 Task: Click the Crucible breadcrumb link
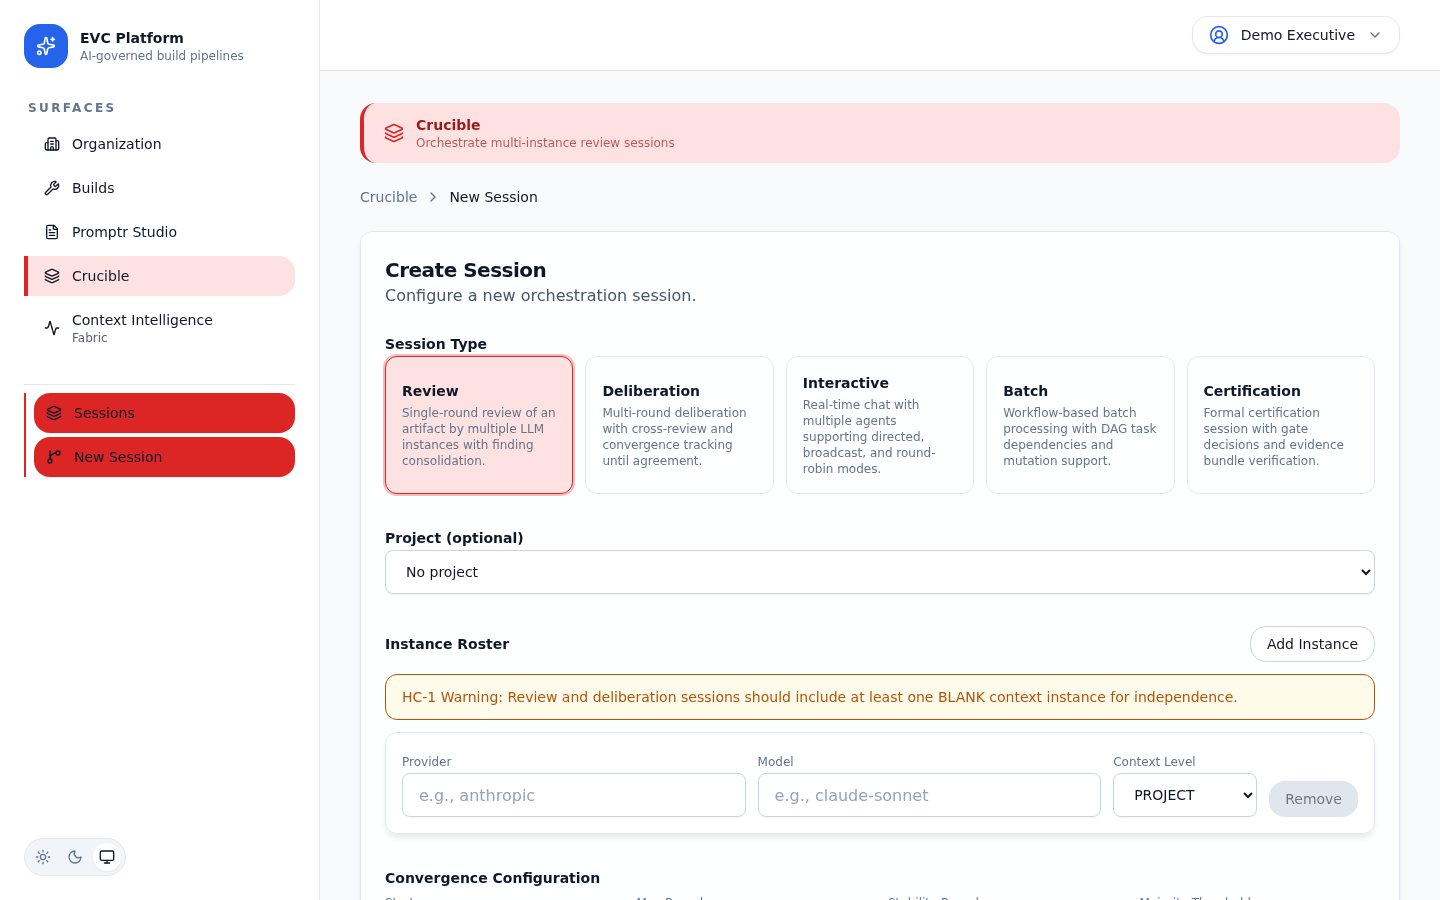[389, 197]
